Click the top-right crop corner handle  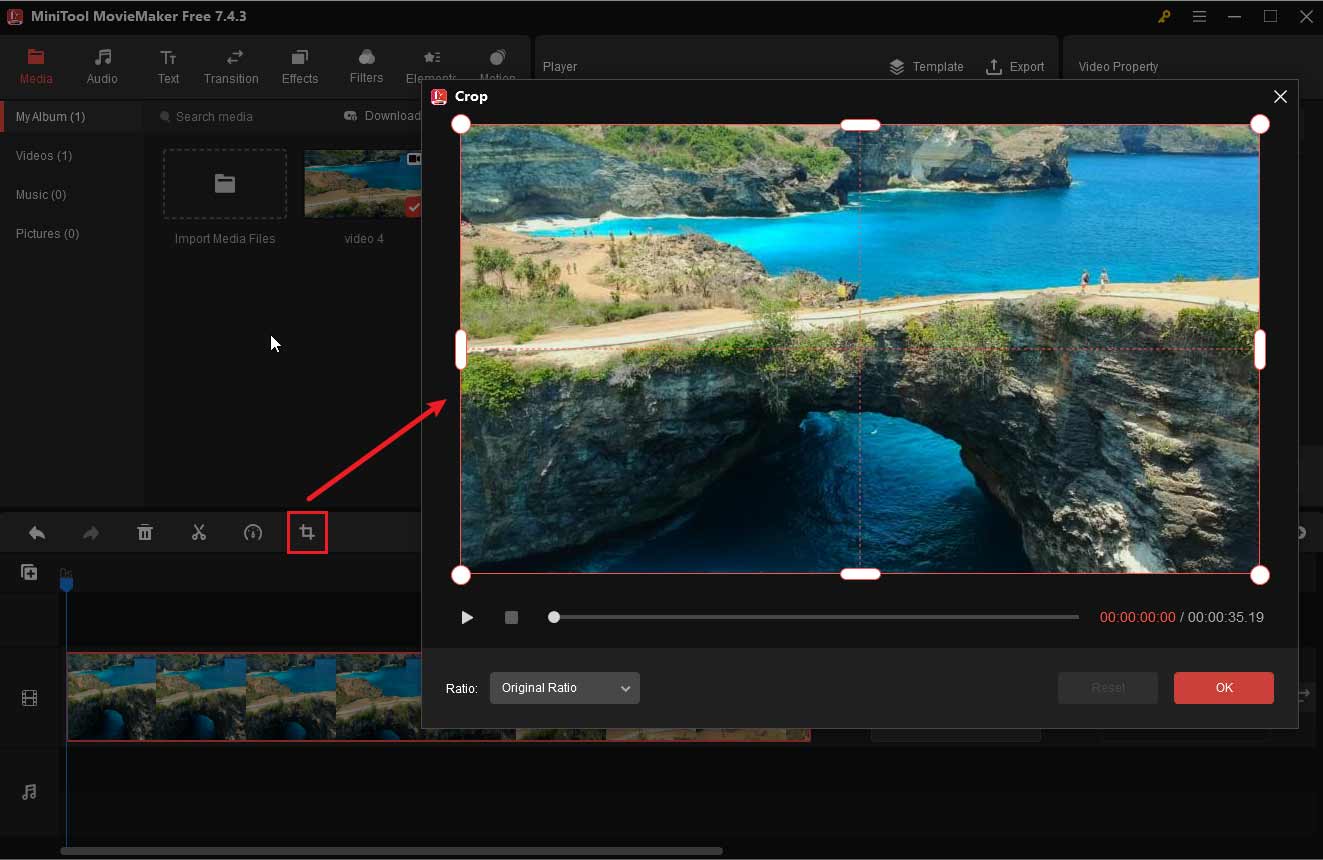1260,124
